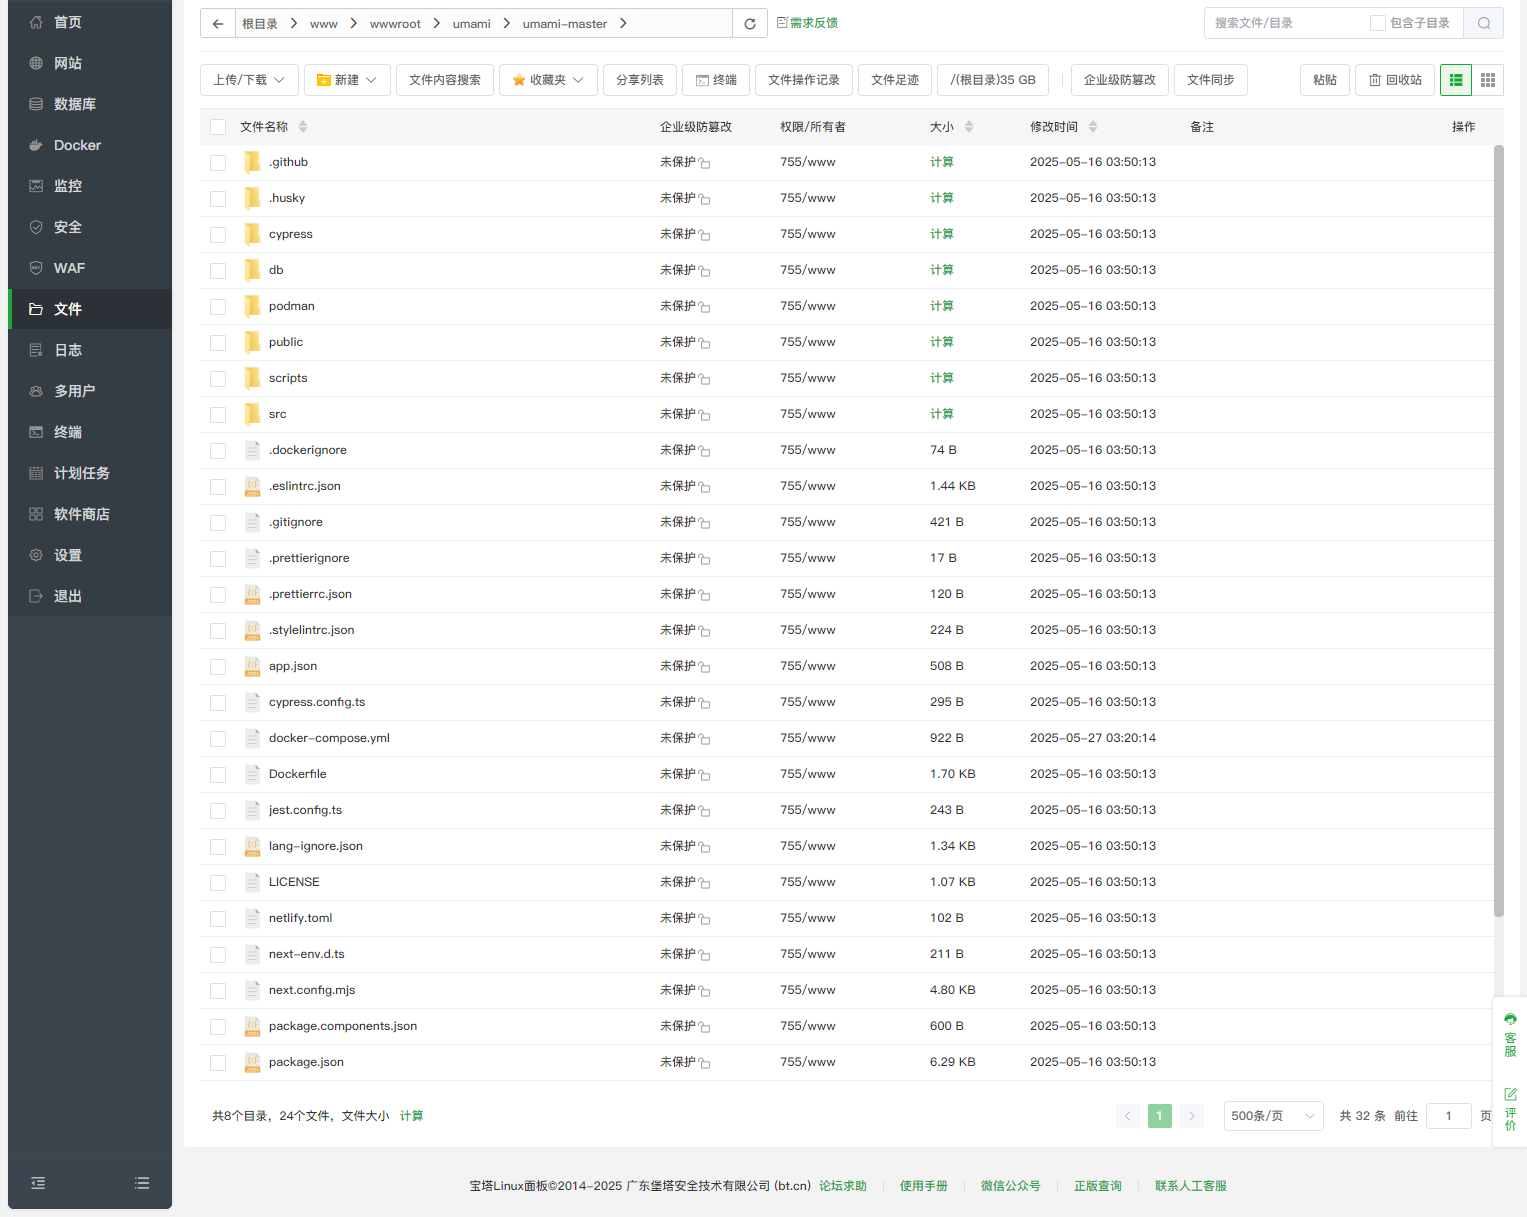Click the file list vertical scrollbar
1527x1217 pixels.
tap(1498, 530)
